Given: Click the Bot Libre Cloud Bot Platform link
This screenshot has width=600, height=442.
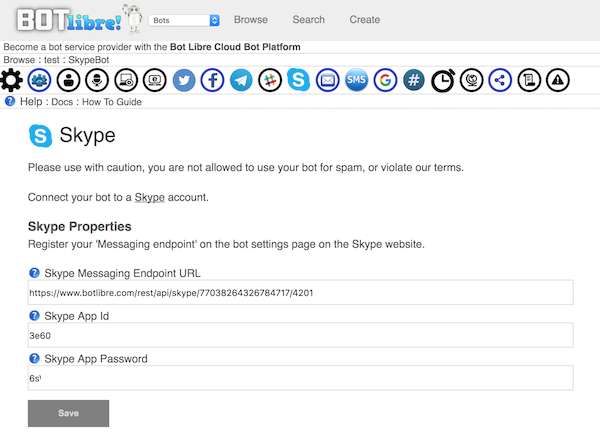Looking at the screenshot, I should (235, 47).
